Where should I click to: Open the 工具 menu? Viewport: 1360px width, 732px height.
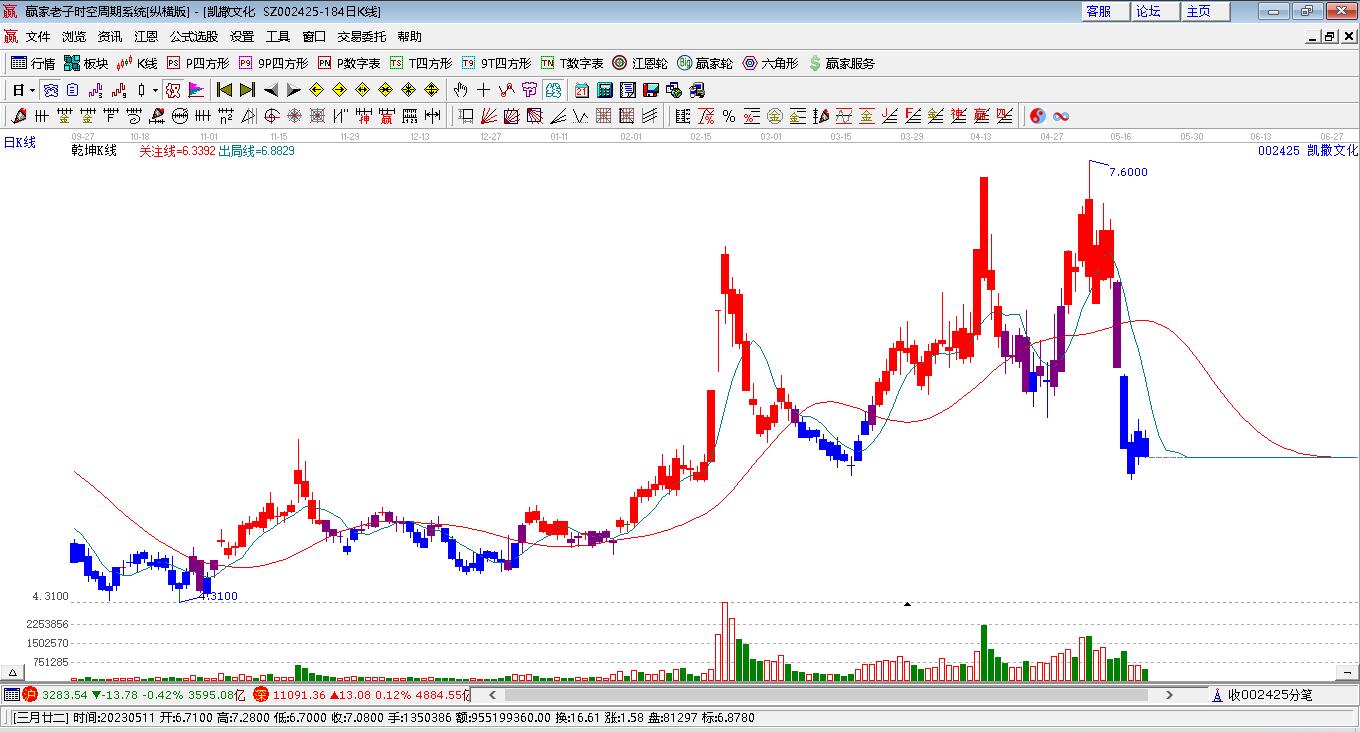point(278,37)
